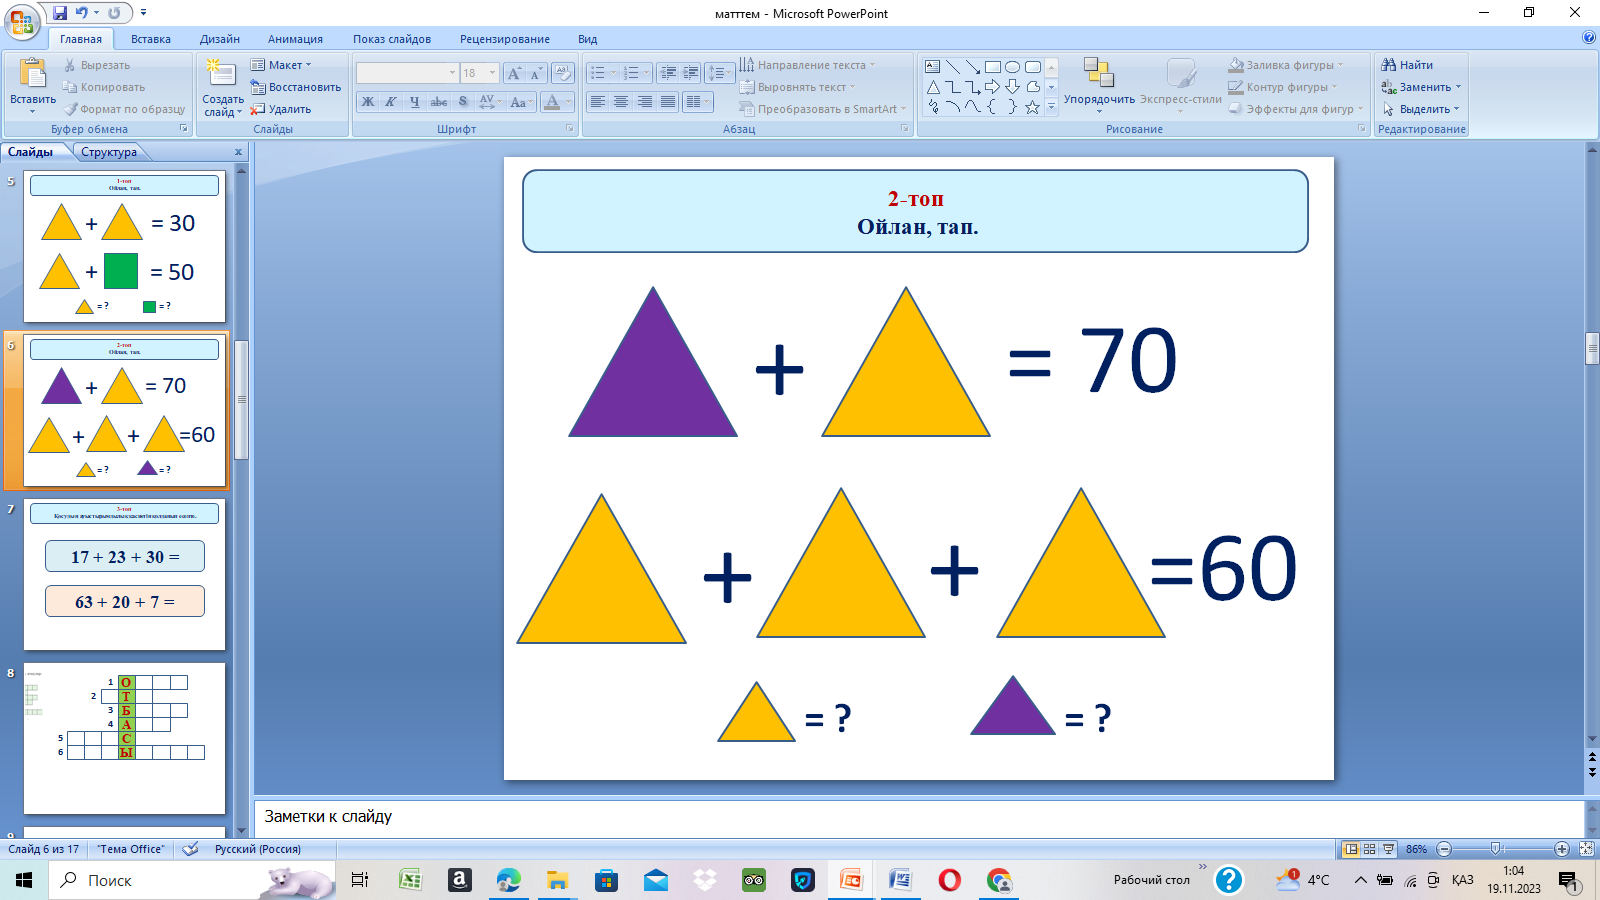Open the Показ слайдов ribbon tab
The height and width of the screenshot is (900, 1600).
pos(392,39)
